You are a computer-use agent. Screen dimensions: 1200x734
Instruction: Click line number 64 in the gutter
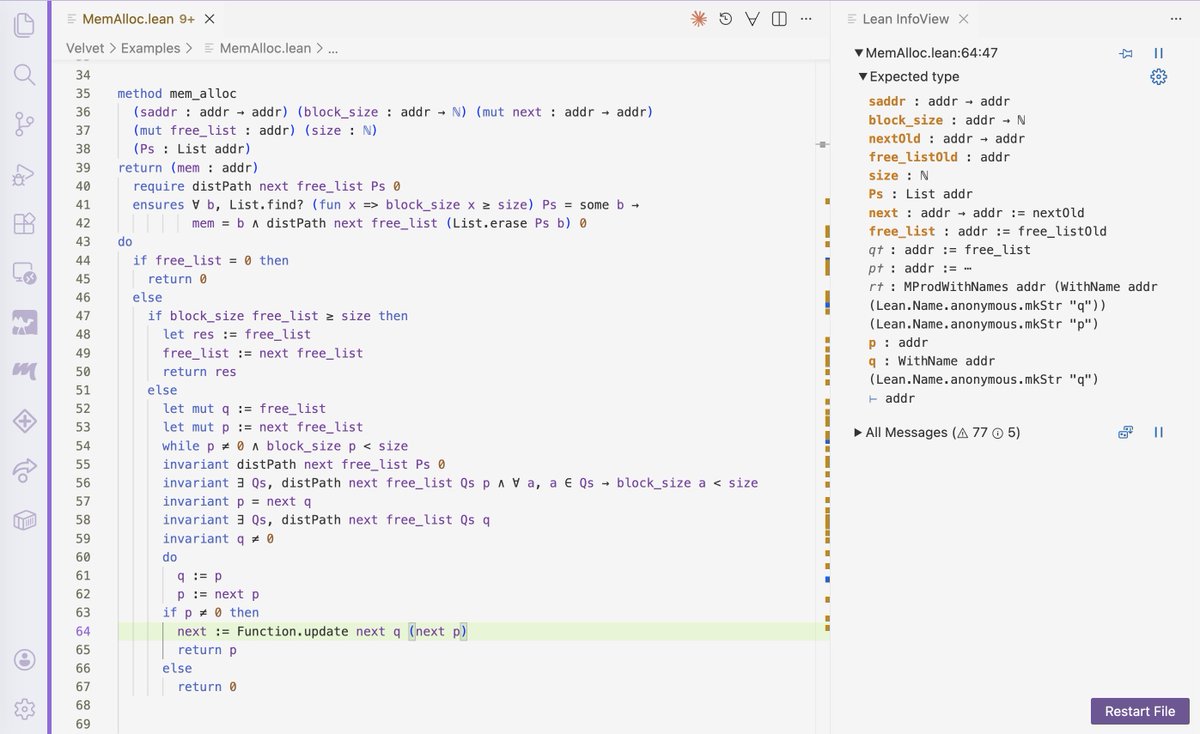click(82, 631)
